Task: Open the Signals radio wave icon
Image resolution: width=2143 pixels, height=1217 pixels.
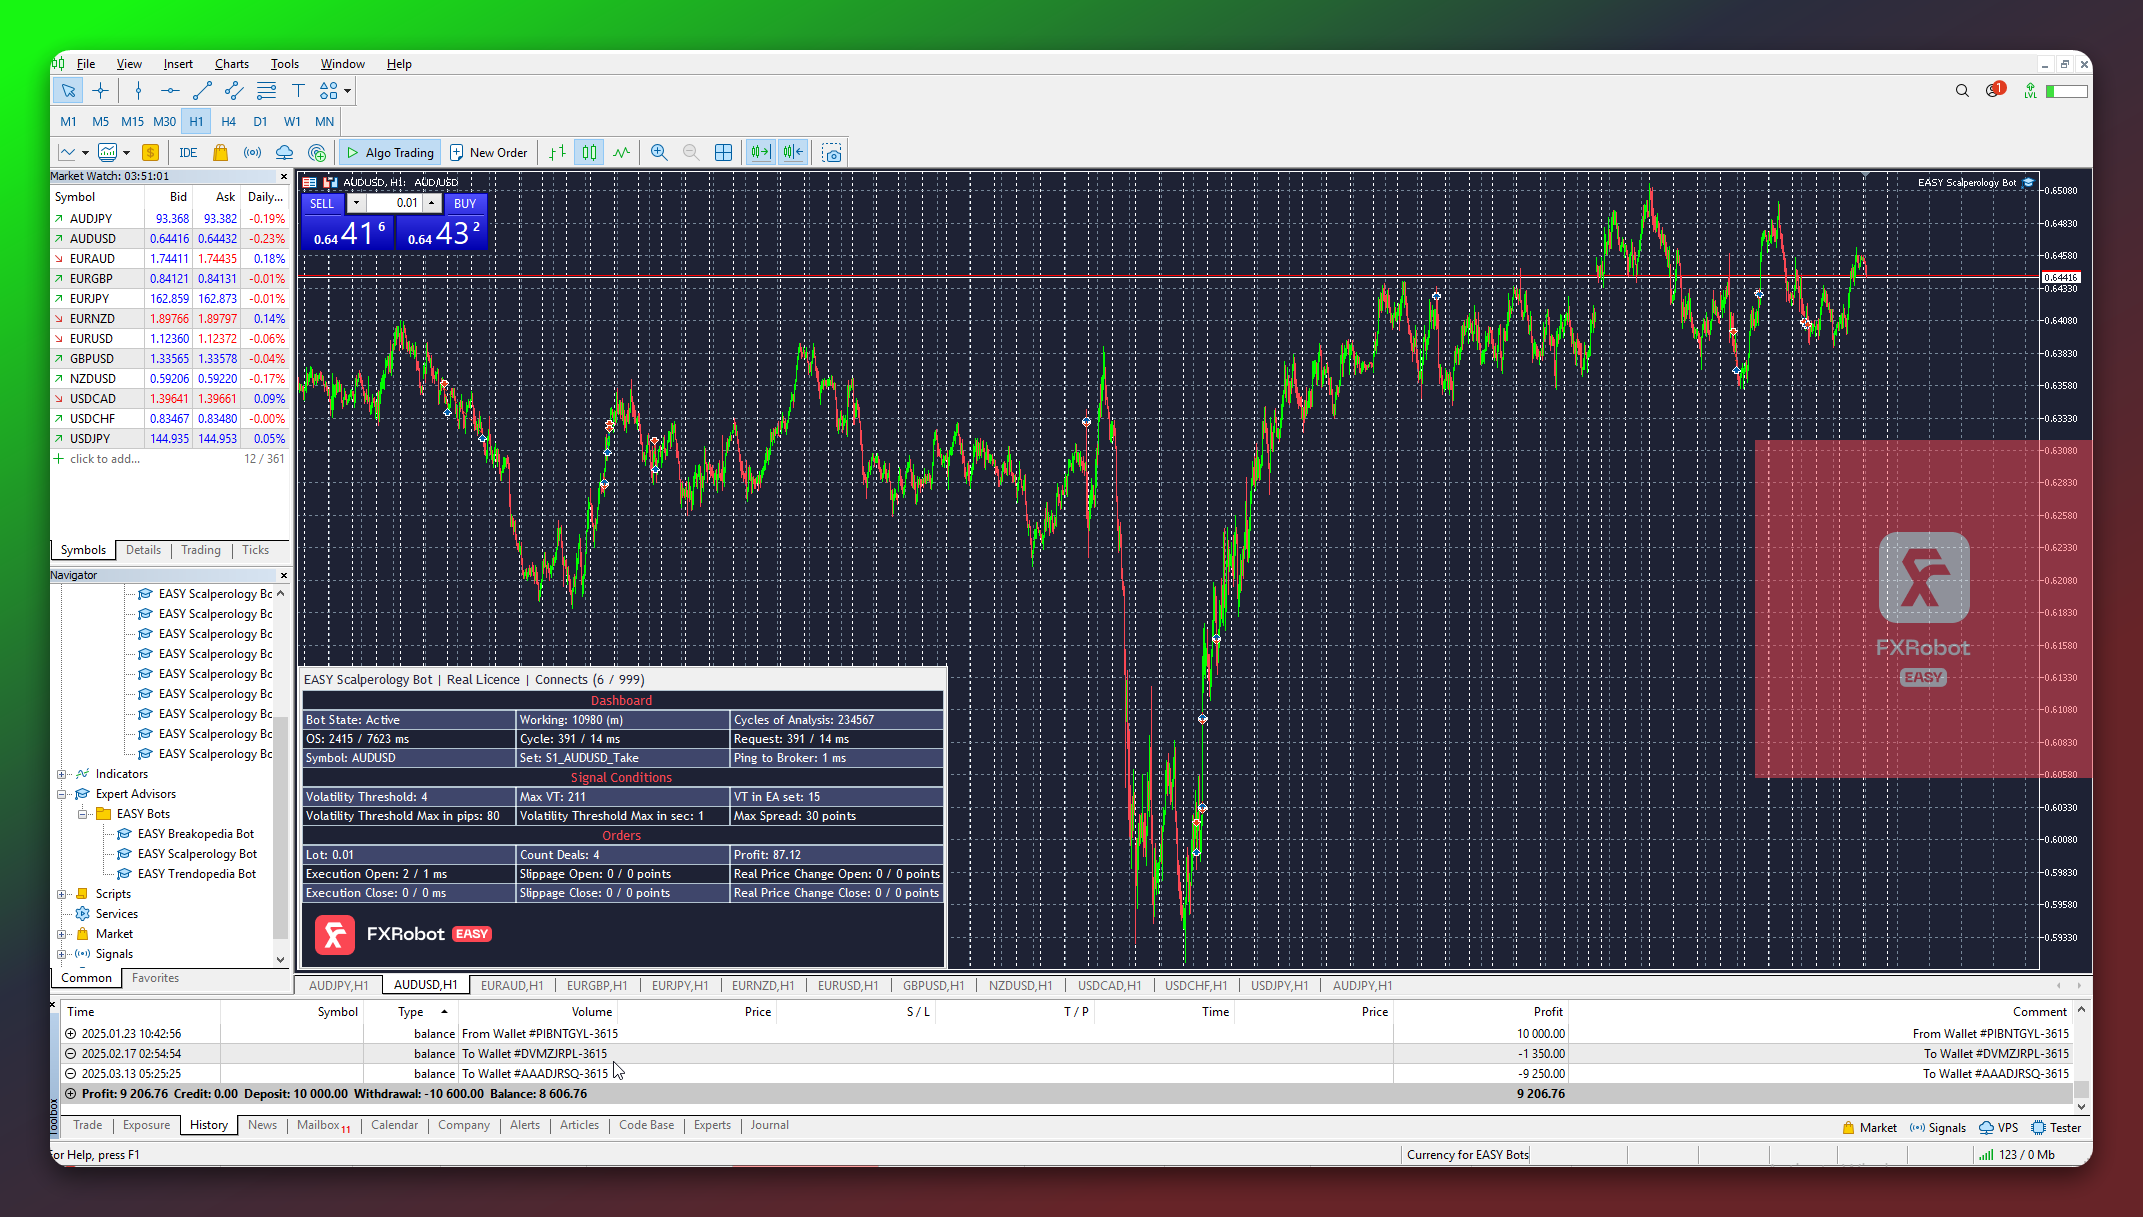Action: click(252, 153)
